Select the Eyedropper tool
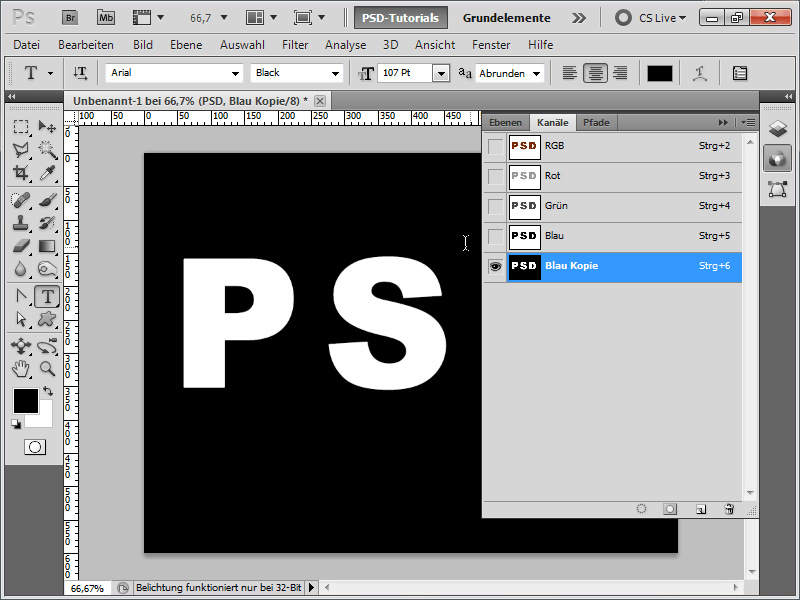Viewport: 800px width, 600px height. pos(47,172)
